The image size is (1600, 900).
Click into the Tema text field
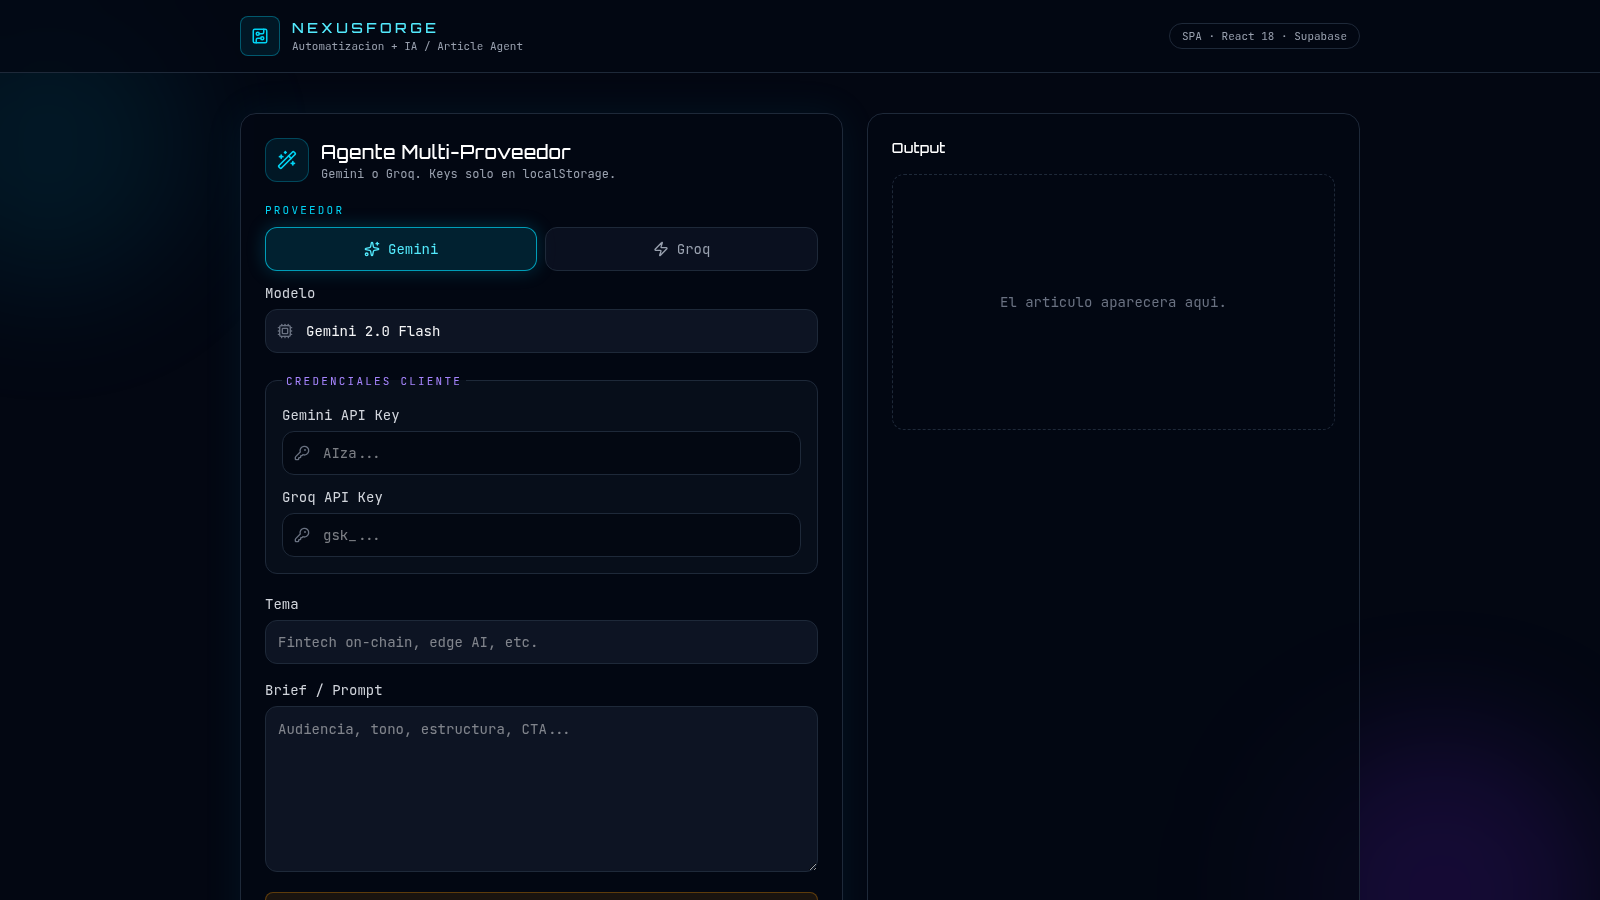541,642
